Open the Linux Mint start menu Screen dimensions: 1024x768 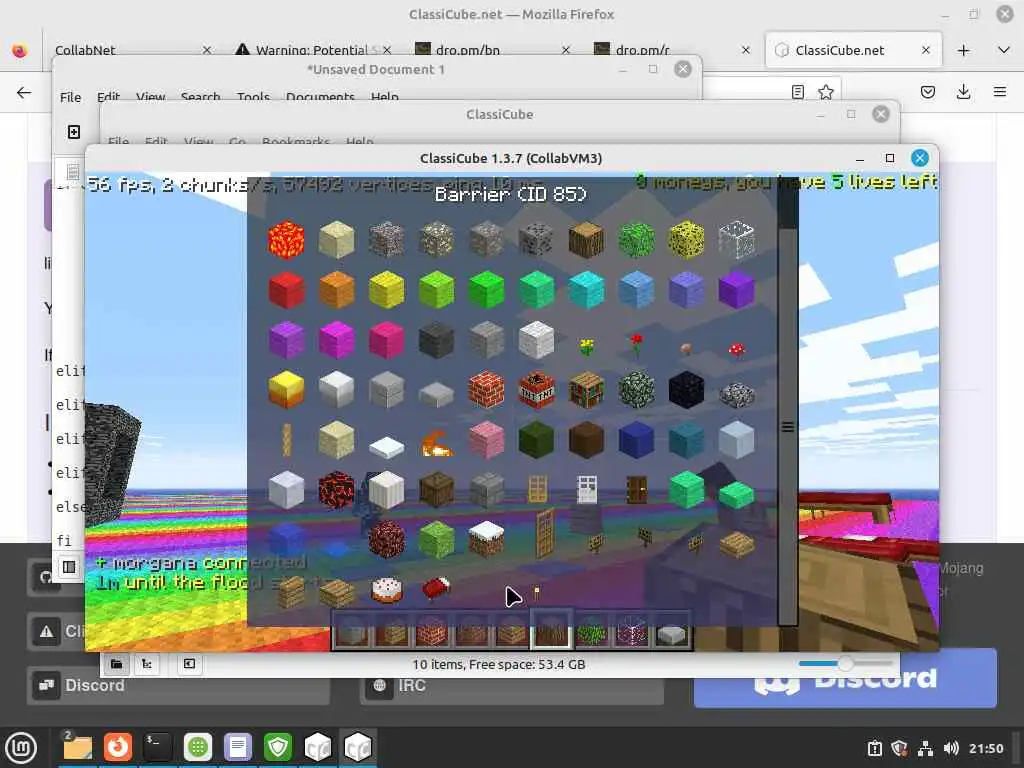tap(22, 748)
